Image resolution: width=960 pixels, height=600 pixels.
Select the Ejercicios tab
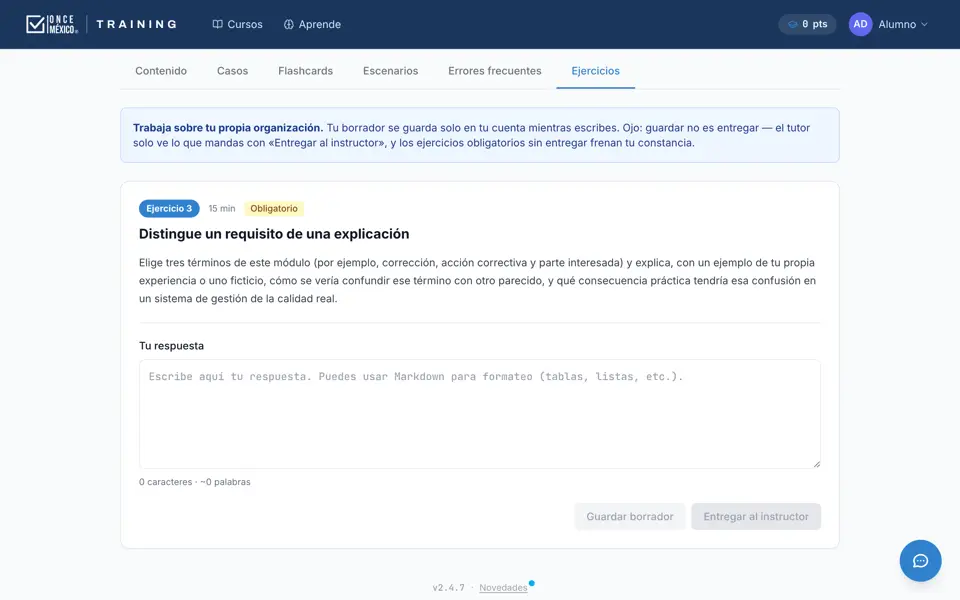click(596, 71)
